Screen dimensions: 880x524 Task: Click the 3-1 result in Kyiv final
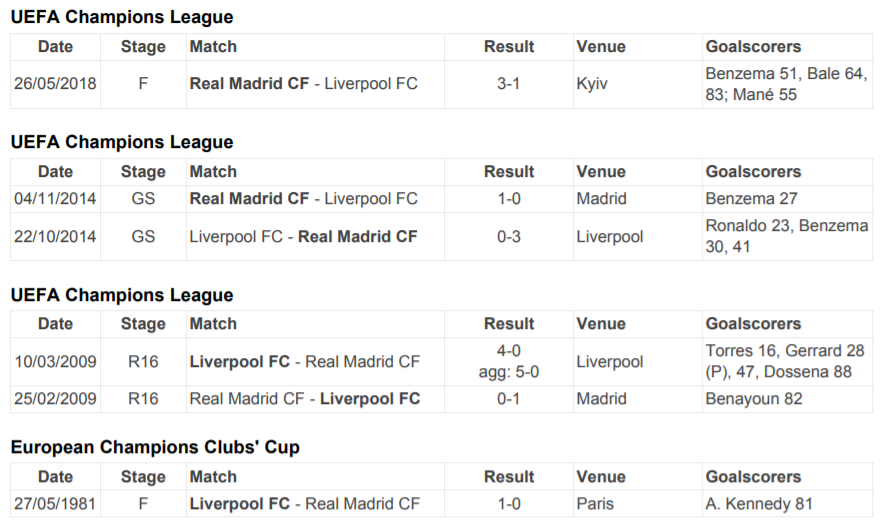(508, 84)
